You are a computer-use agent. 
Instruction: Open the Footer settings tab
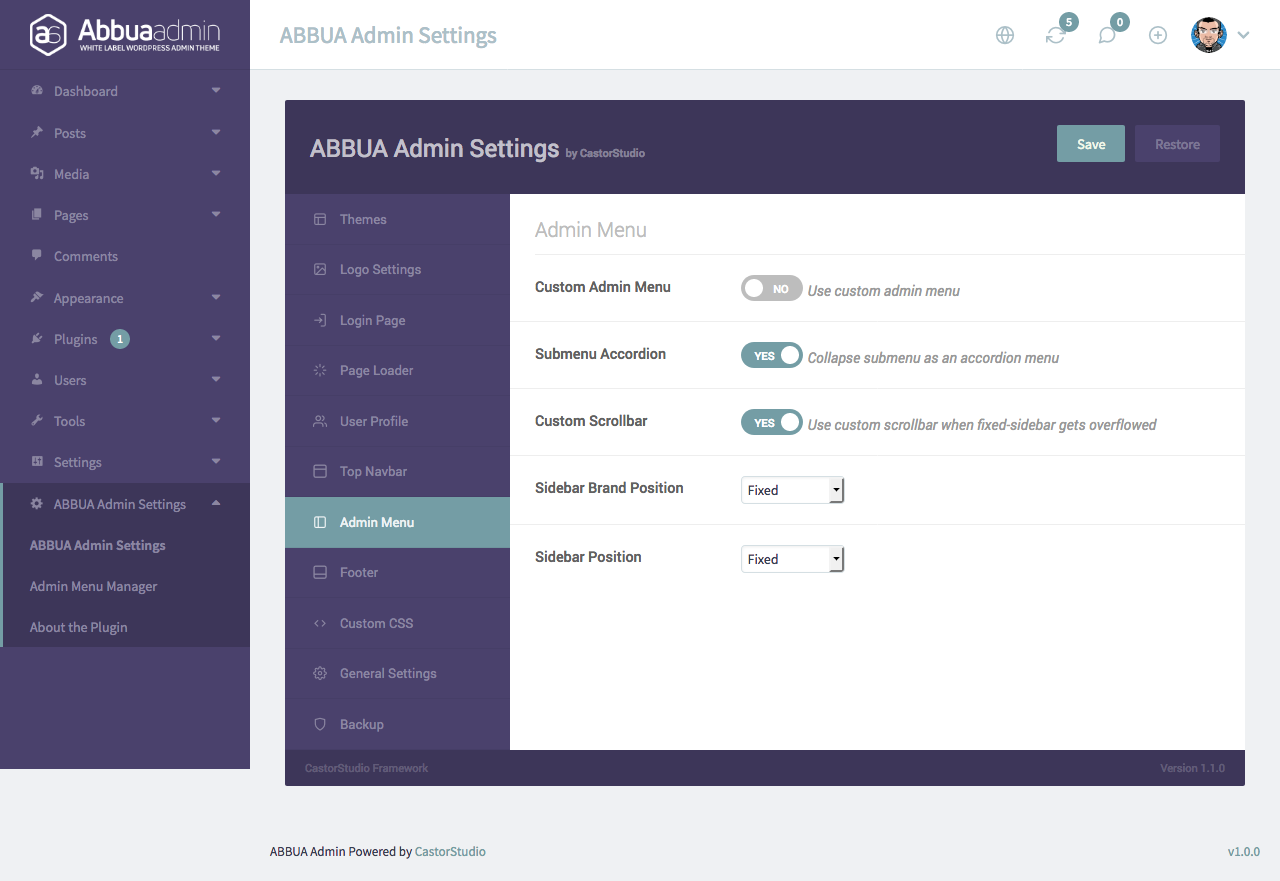[397, 573]
